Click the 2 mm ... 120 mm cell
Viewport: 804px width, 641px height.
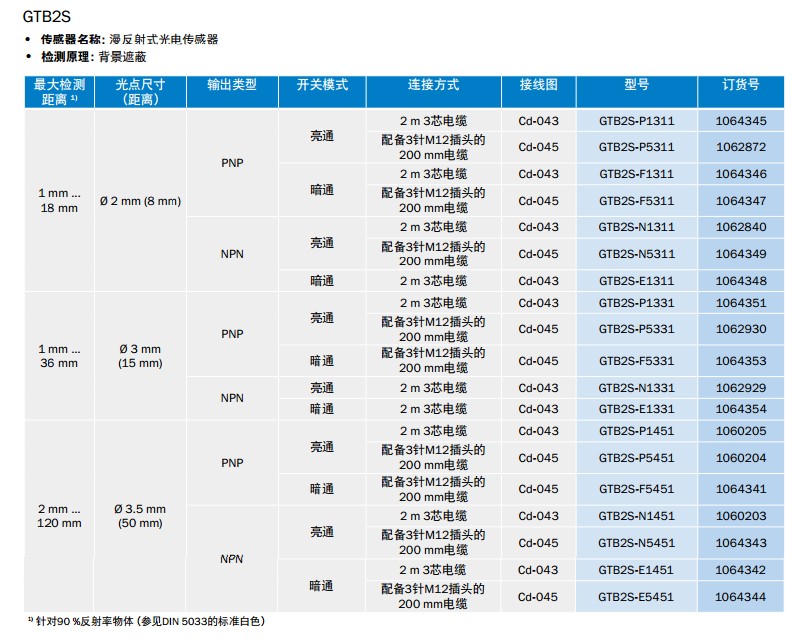59,516
